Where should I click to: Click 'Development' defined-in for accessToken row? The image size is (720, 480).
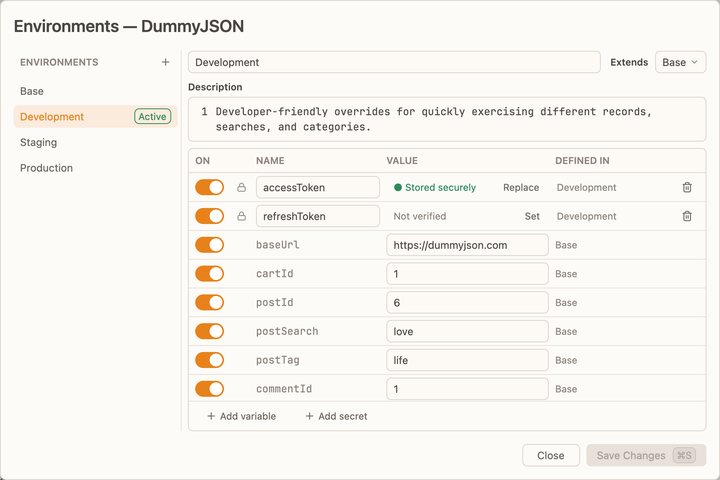[586, 187]
